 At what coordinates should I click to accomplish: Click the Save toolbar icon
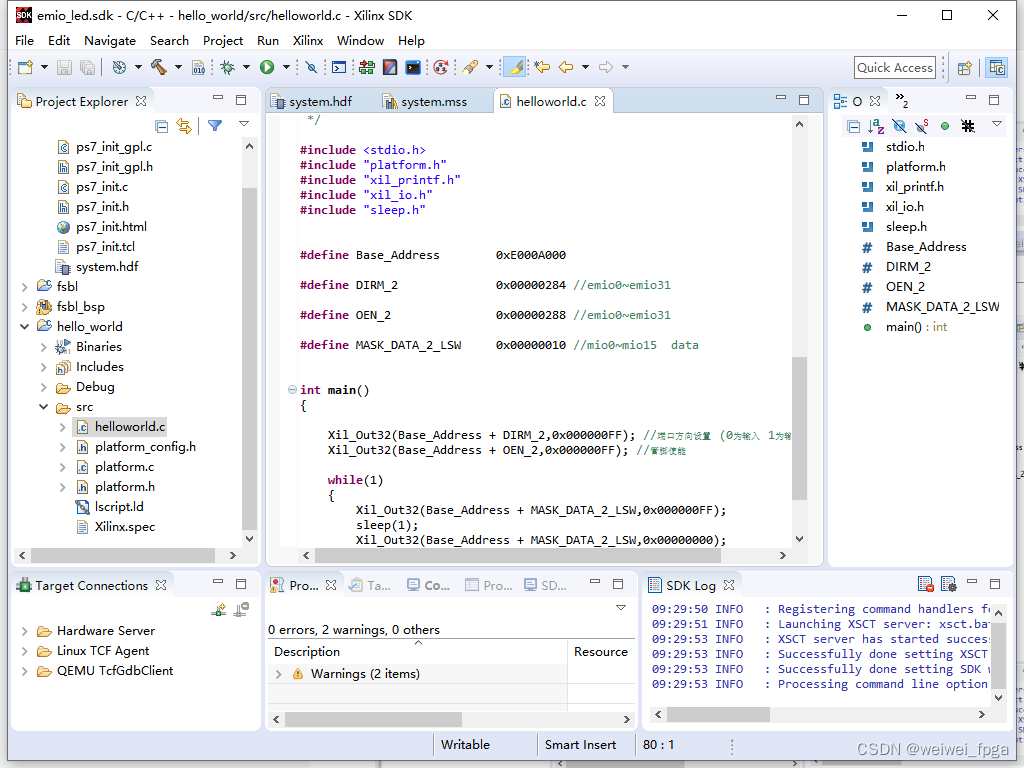click(x=64, y=67)
